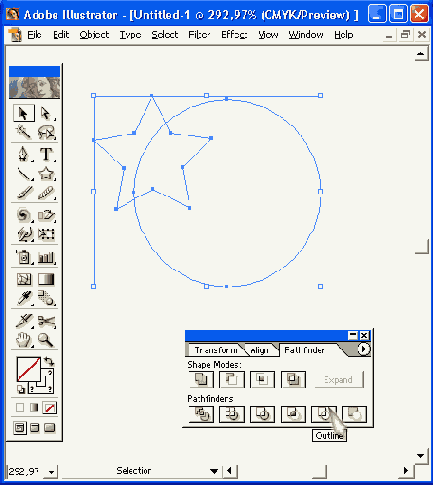Select the Slice tool
433x485 pixels.
24,321
